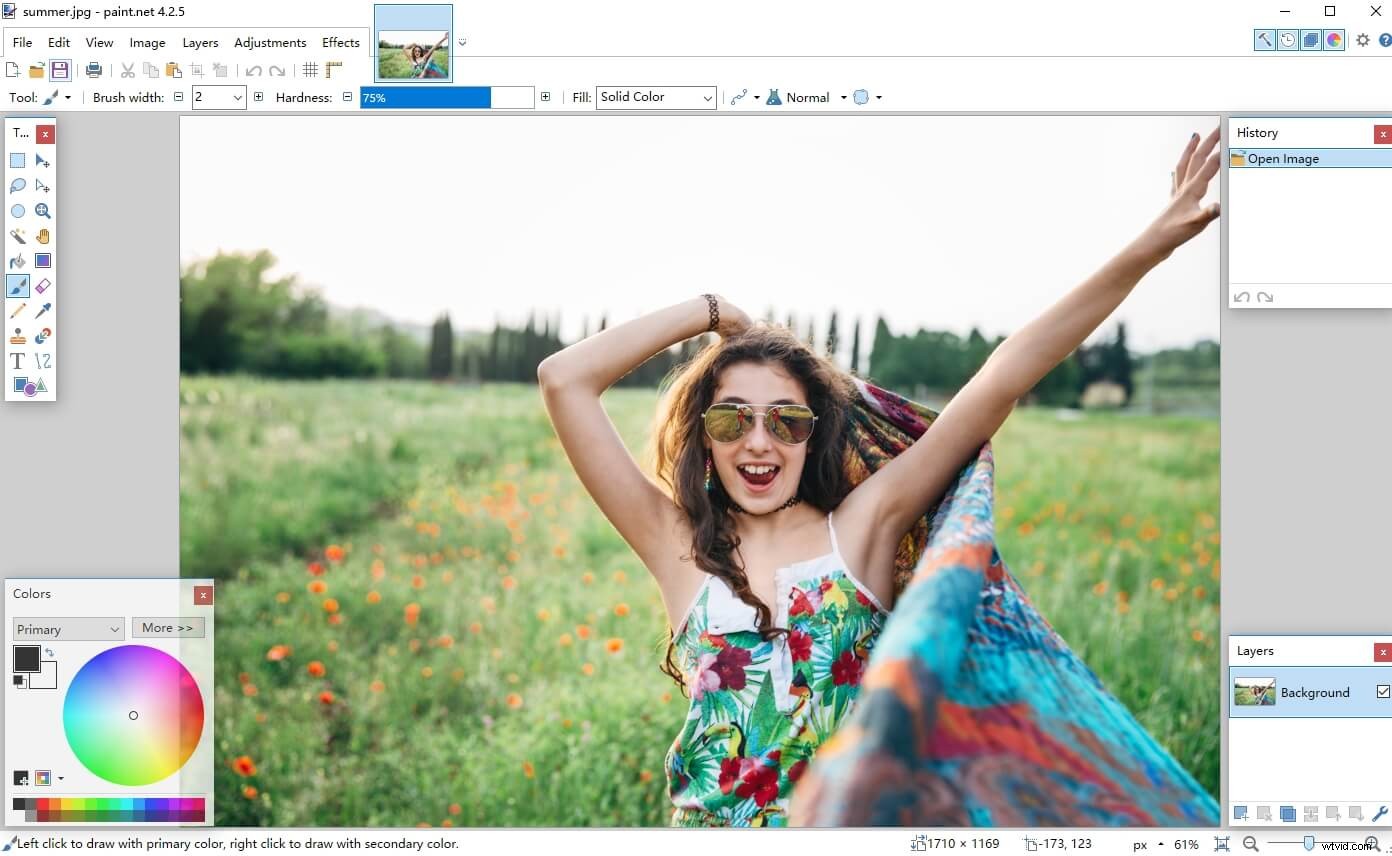The image size is (1392, 856).
Task: Open the Primary color mode dropdown
Action: click(x=67, y=628)
